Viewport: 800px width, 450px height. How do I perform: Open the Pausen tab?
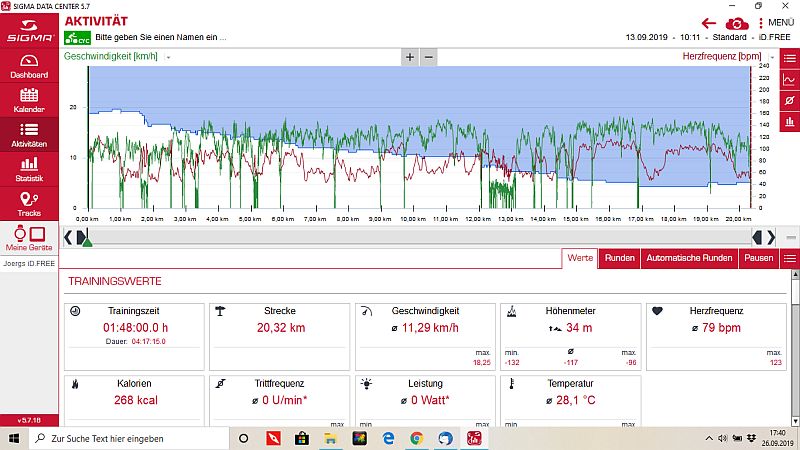click(x=758, y=258)
